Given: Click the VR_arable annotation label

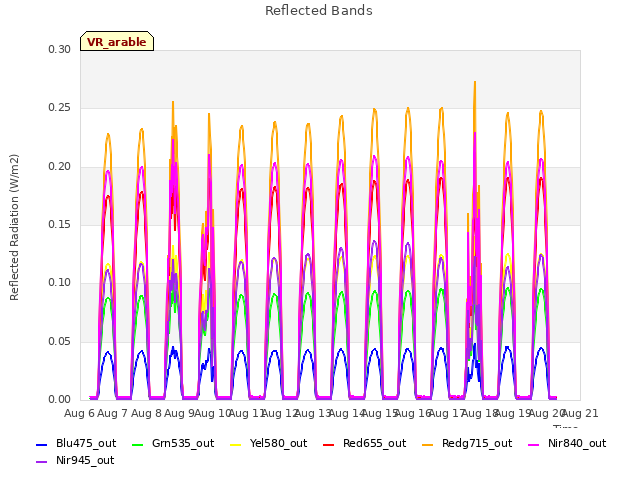Looking at the screenshot, I should (117, 41).
